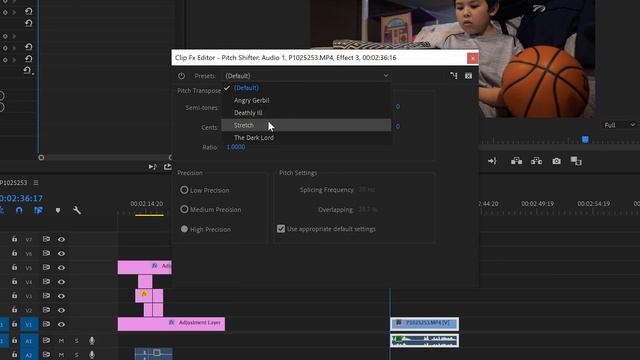Toggle V1 track targeting button
Image resolution: width=640 pixels, height=360 pixels.
(29, 324)
